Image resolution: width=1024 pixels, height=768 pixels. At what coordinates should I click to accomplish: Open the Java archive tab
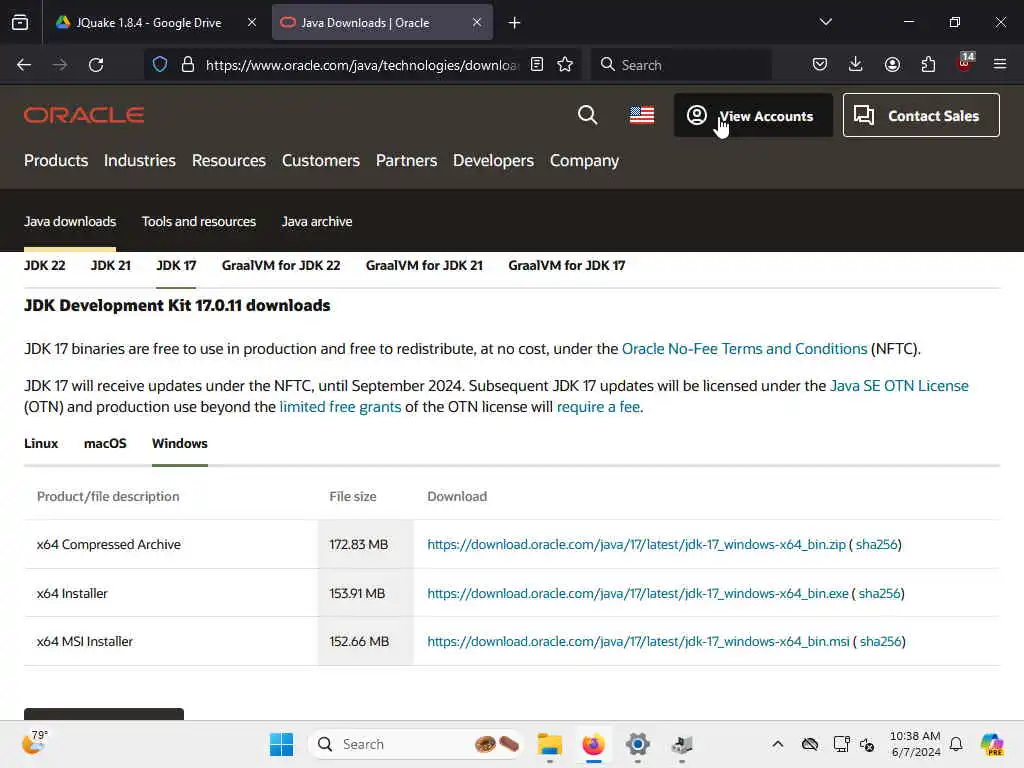pyautogui.click(x=317, y=221)
